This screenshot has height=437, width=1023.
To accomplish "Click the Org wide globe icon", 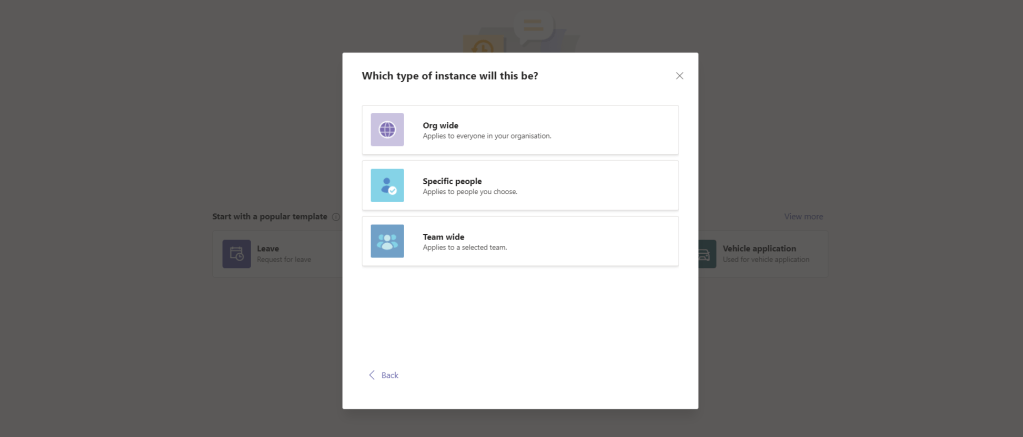I will coord(387,130).
